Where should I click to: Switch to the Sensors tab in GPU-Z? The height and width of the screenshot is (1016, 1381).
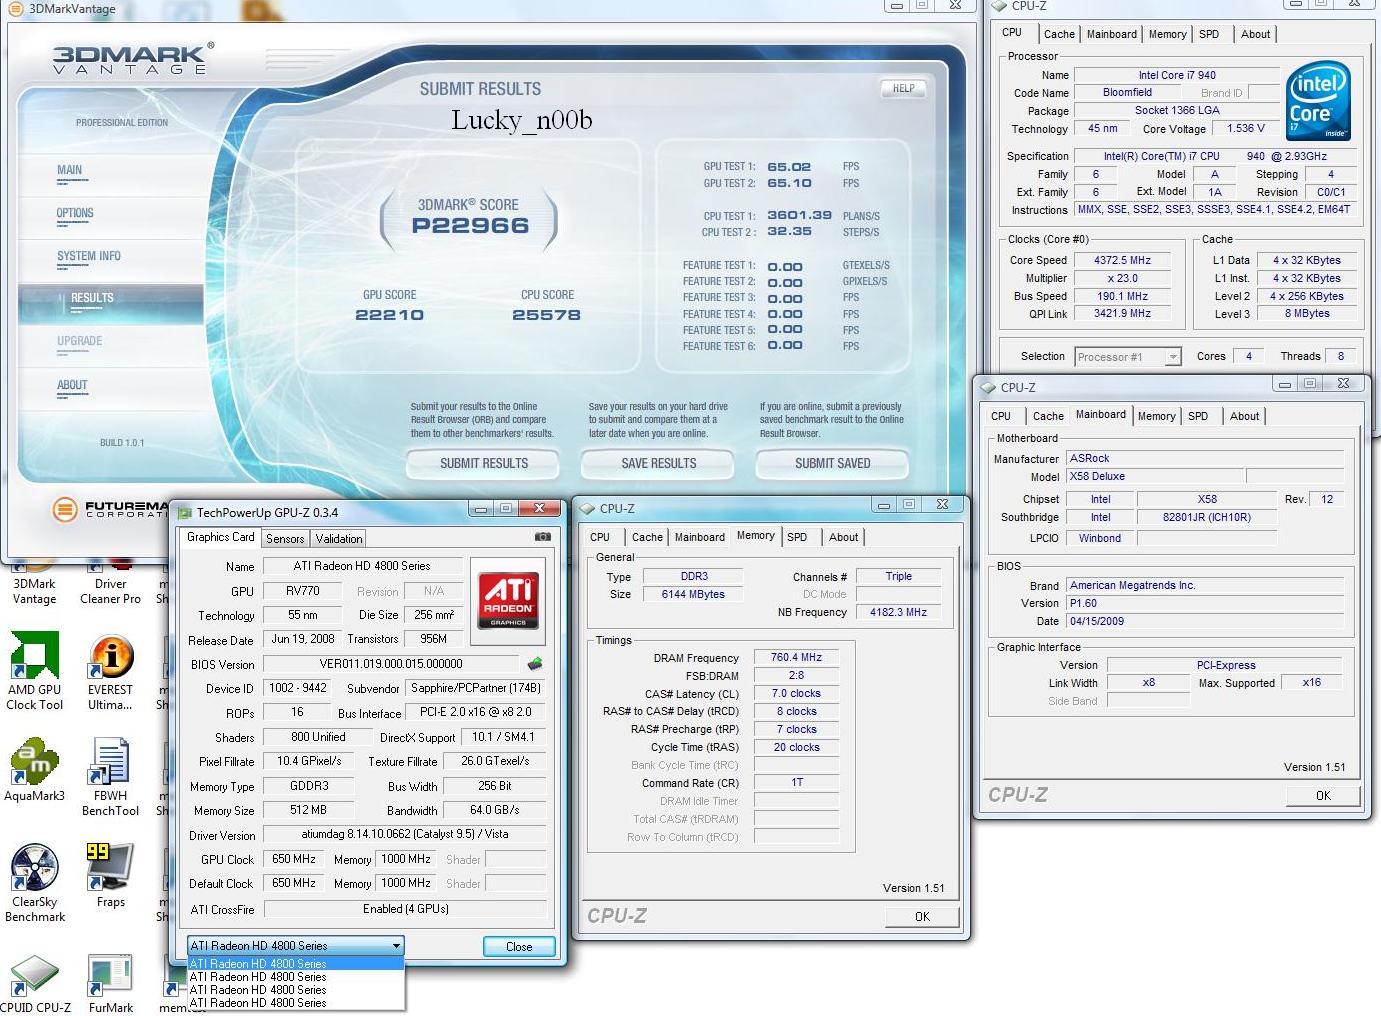(285, 538)
